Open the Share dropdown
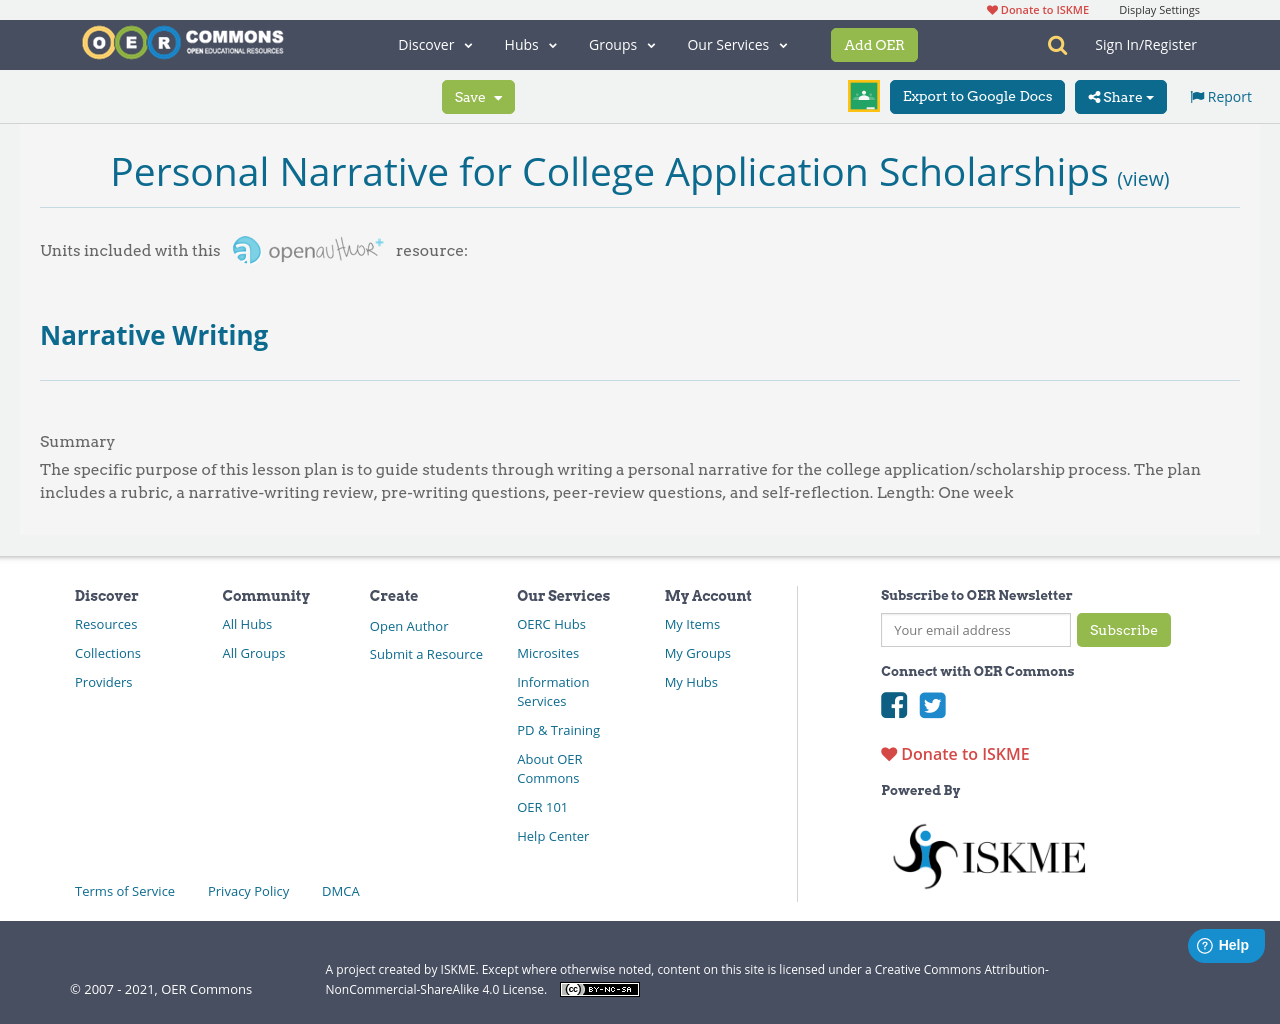Screen dimensions: 1280x1024 (1120, 96)
